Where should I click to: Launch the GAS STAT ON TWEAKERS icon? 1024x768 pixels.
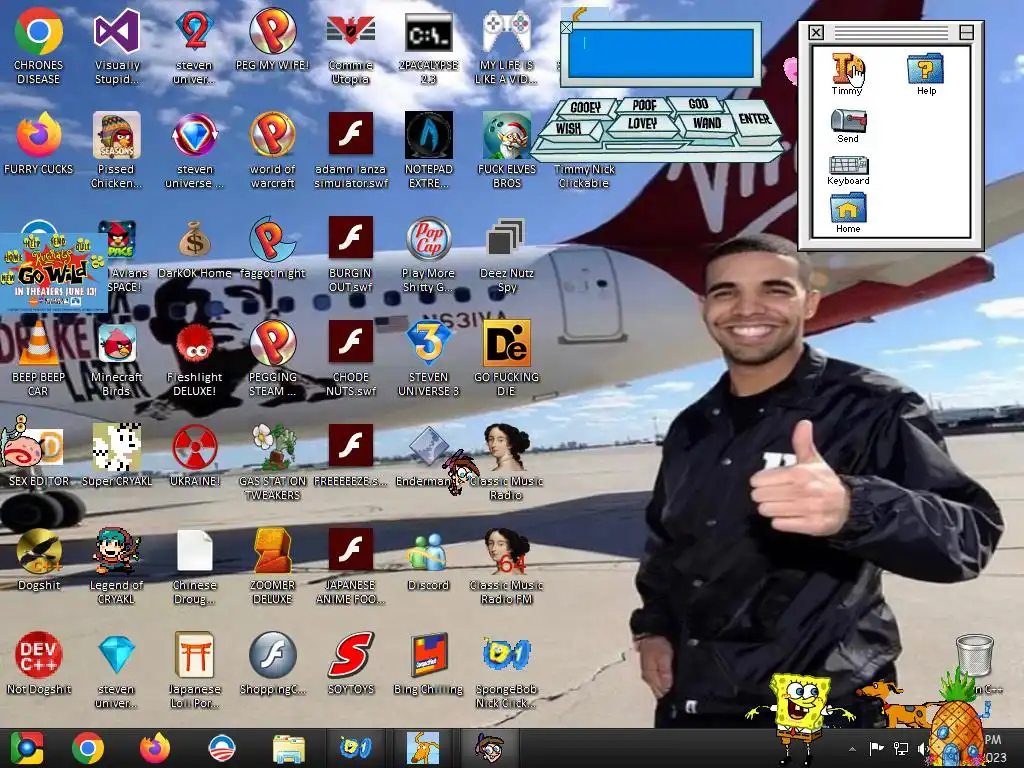(274, 447)
